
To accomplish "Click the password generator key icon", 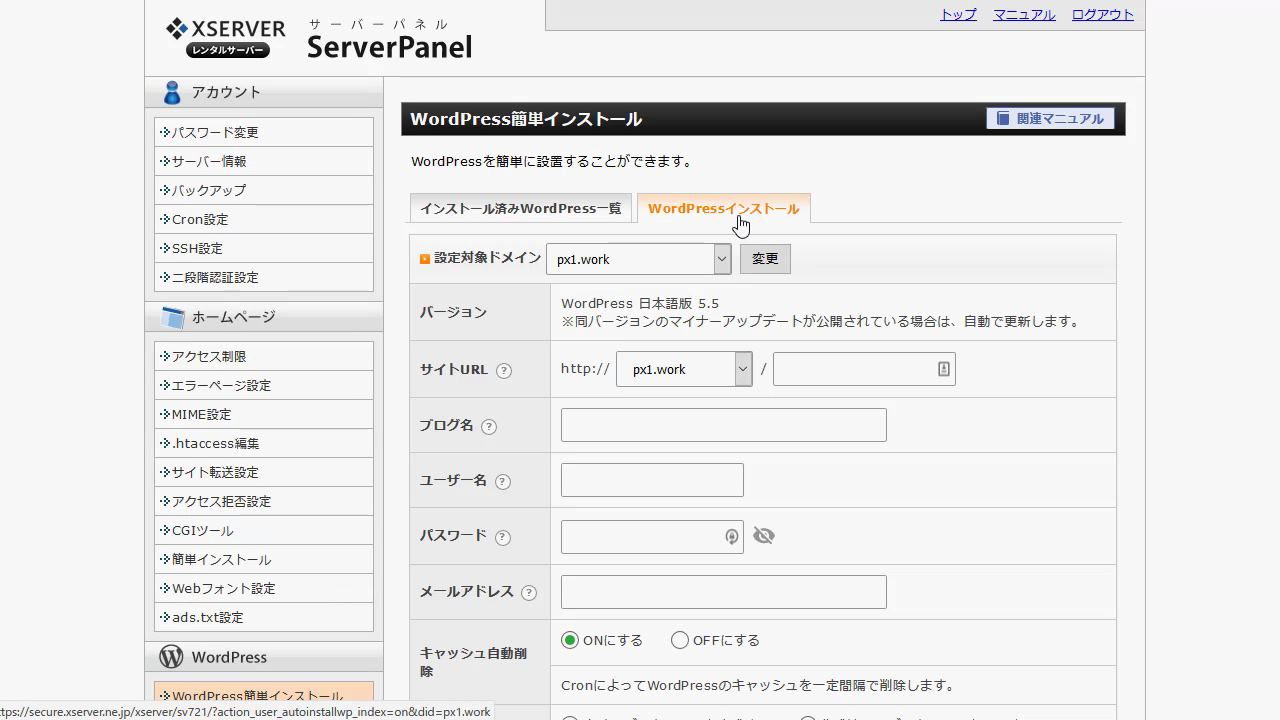I will pyautogui.click(x=732, y=537).
